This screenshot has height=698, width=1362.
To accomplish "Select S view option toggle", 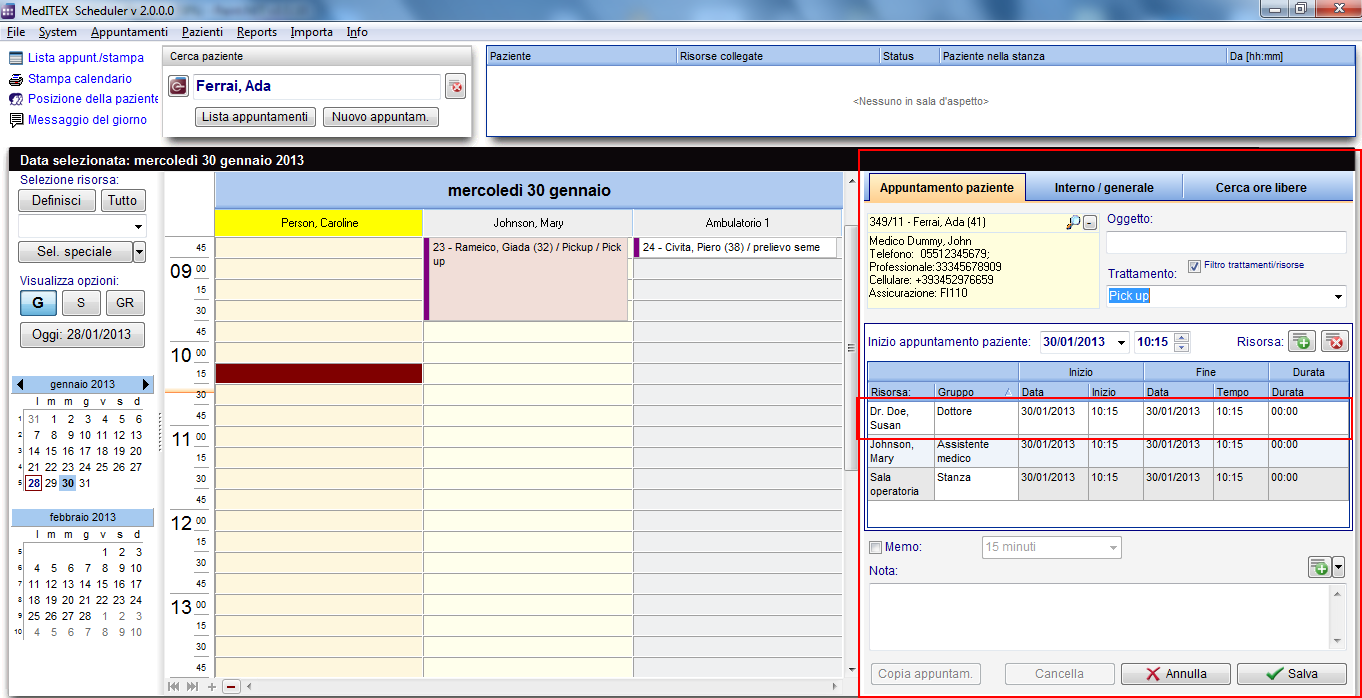I will click(x=81, y=303).
